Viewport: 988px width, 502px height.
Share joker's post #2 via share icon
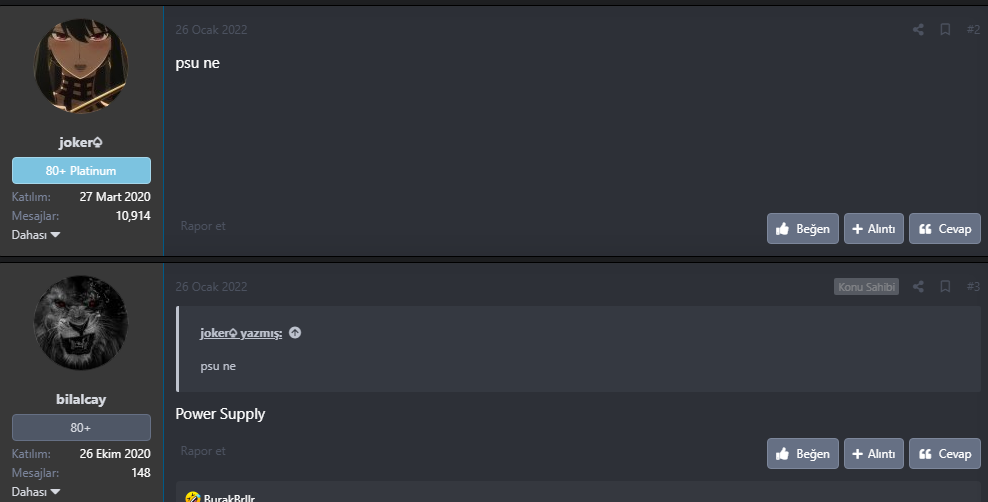pos(918,30)
